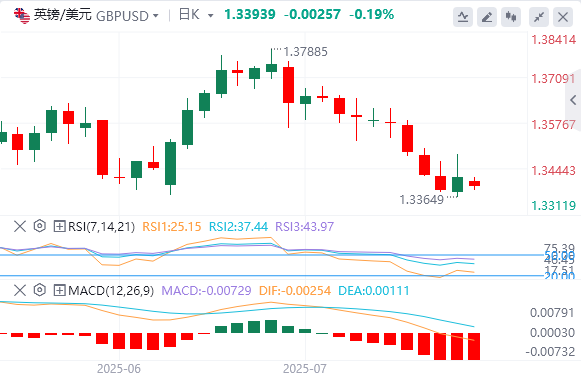Screen dimensions: 581x379
Task: Open MACD indicator settings
Action: tap(39, 290)
